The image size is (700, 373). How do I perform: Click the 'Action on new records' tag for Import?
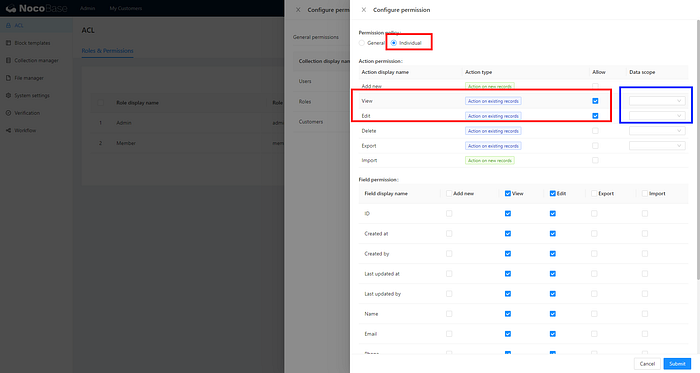(x=490, y=160)
